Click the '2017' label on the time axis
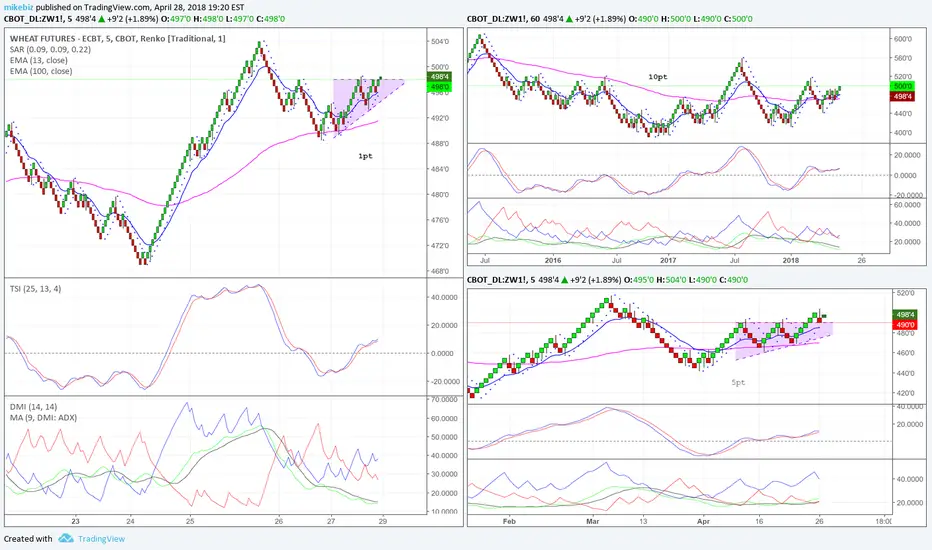This screenshot has height=550, width=932. [668, 260]
